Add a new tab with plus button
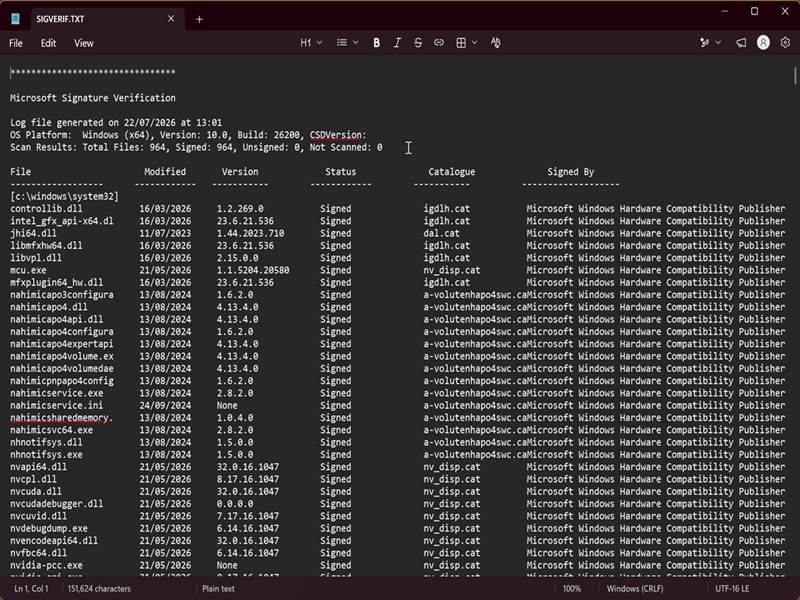The image size is (800, 600). 199,19
